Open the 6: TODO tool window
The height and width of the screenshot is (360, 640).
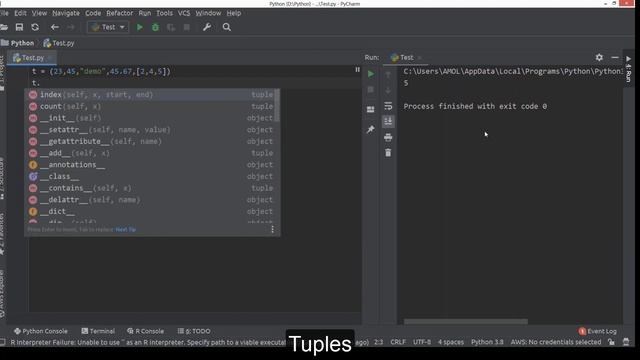coord(194,331)
